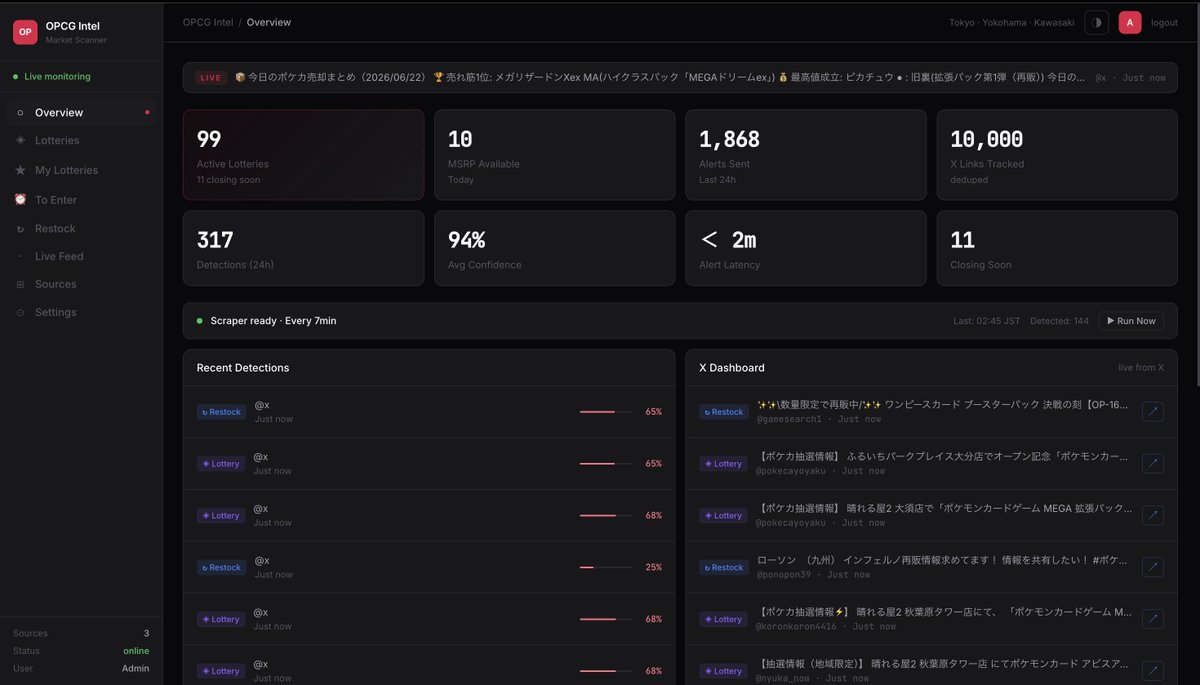Click the online status in sidebar footer

pyautogui.click(x=136, y=651)
